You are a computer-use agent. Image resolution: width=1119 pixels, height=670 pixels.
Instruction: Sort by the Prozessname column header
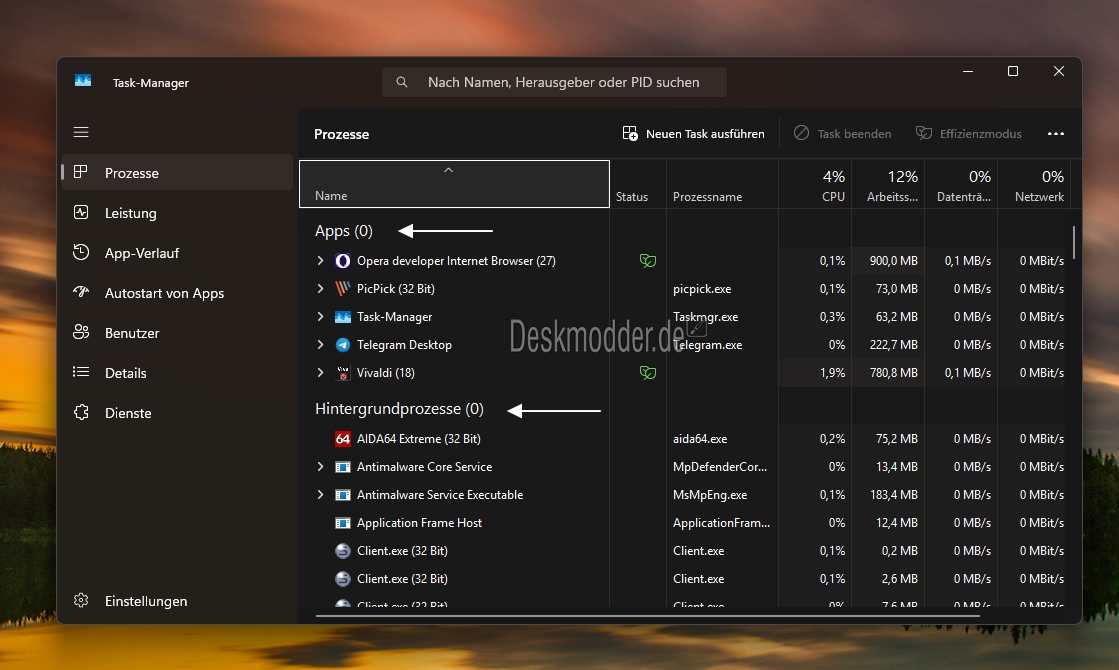(x=722, y=185)
